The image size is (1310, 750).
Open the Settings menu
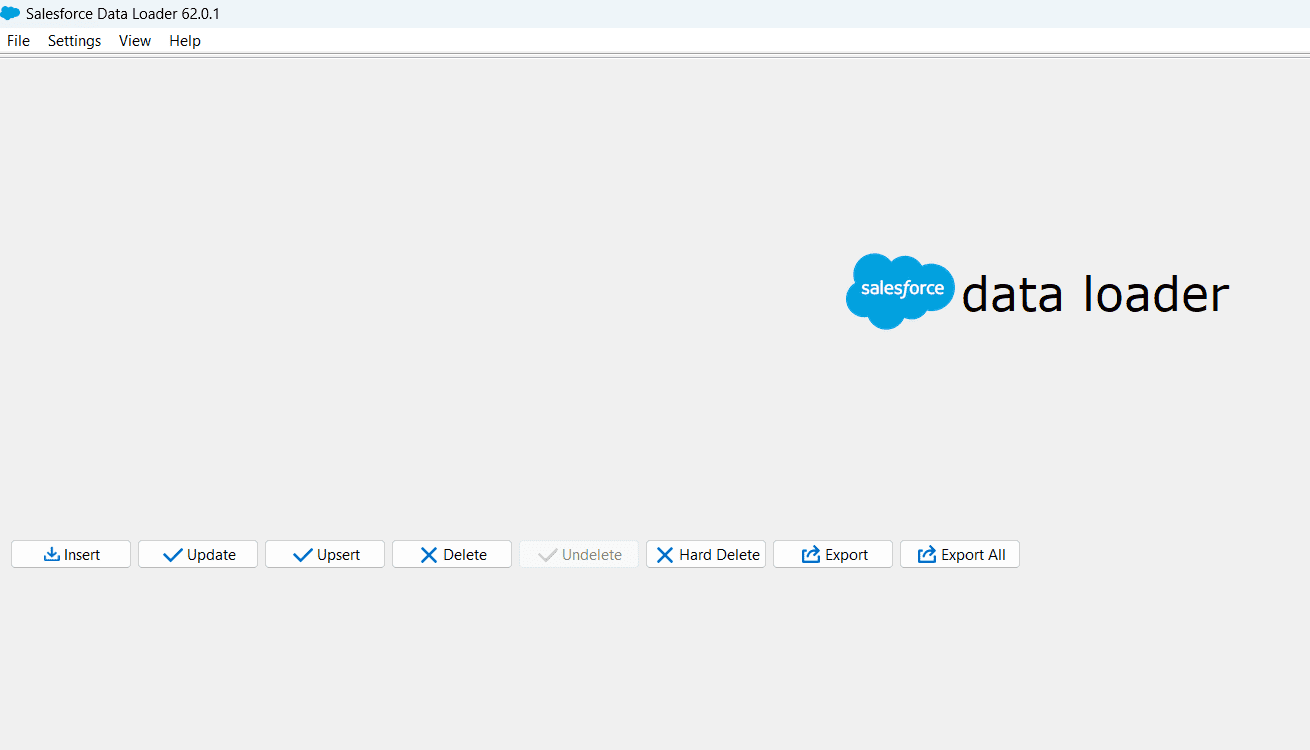74,40
